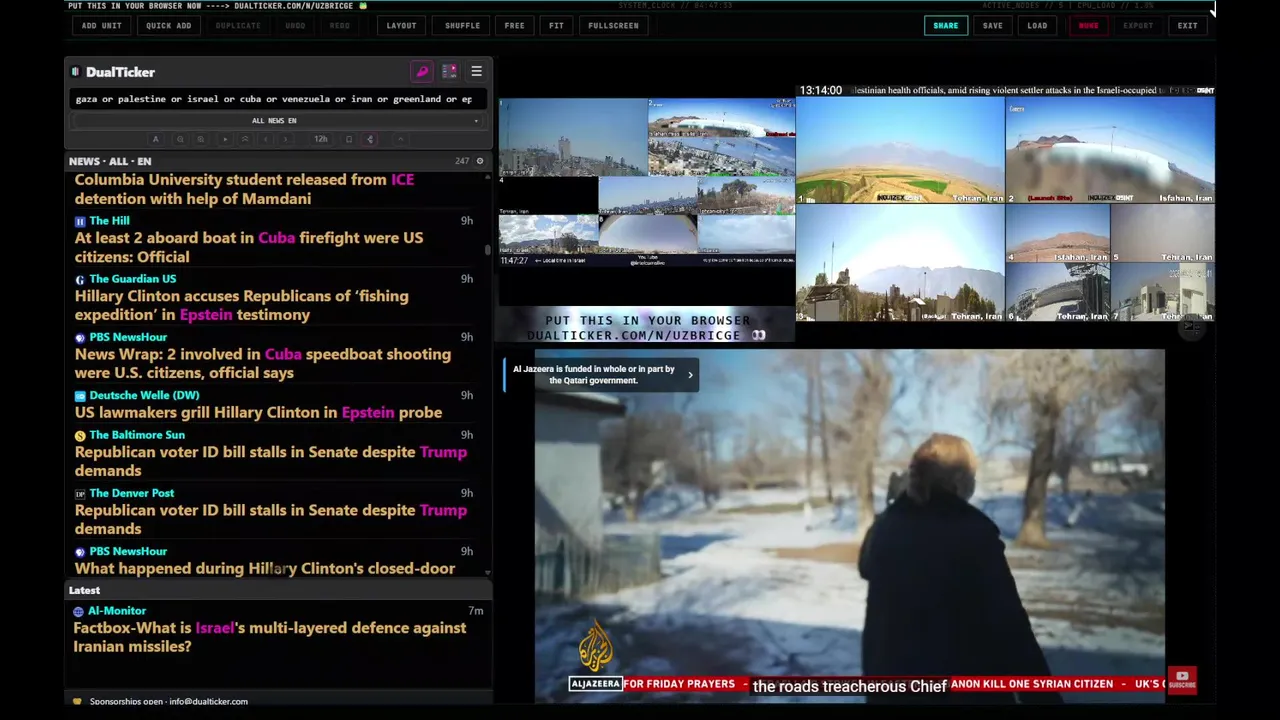The width and height of the screenshot is (1280, 720).
Task: Click the red NUKE button
Action: (1088, 25)
